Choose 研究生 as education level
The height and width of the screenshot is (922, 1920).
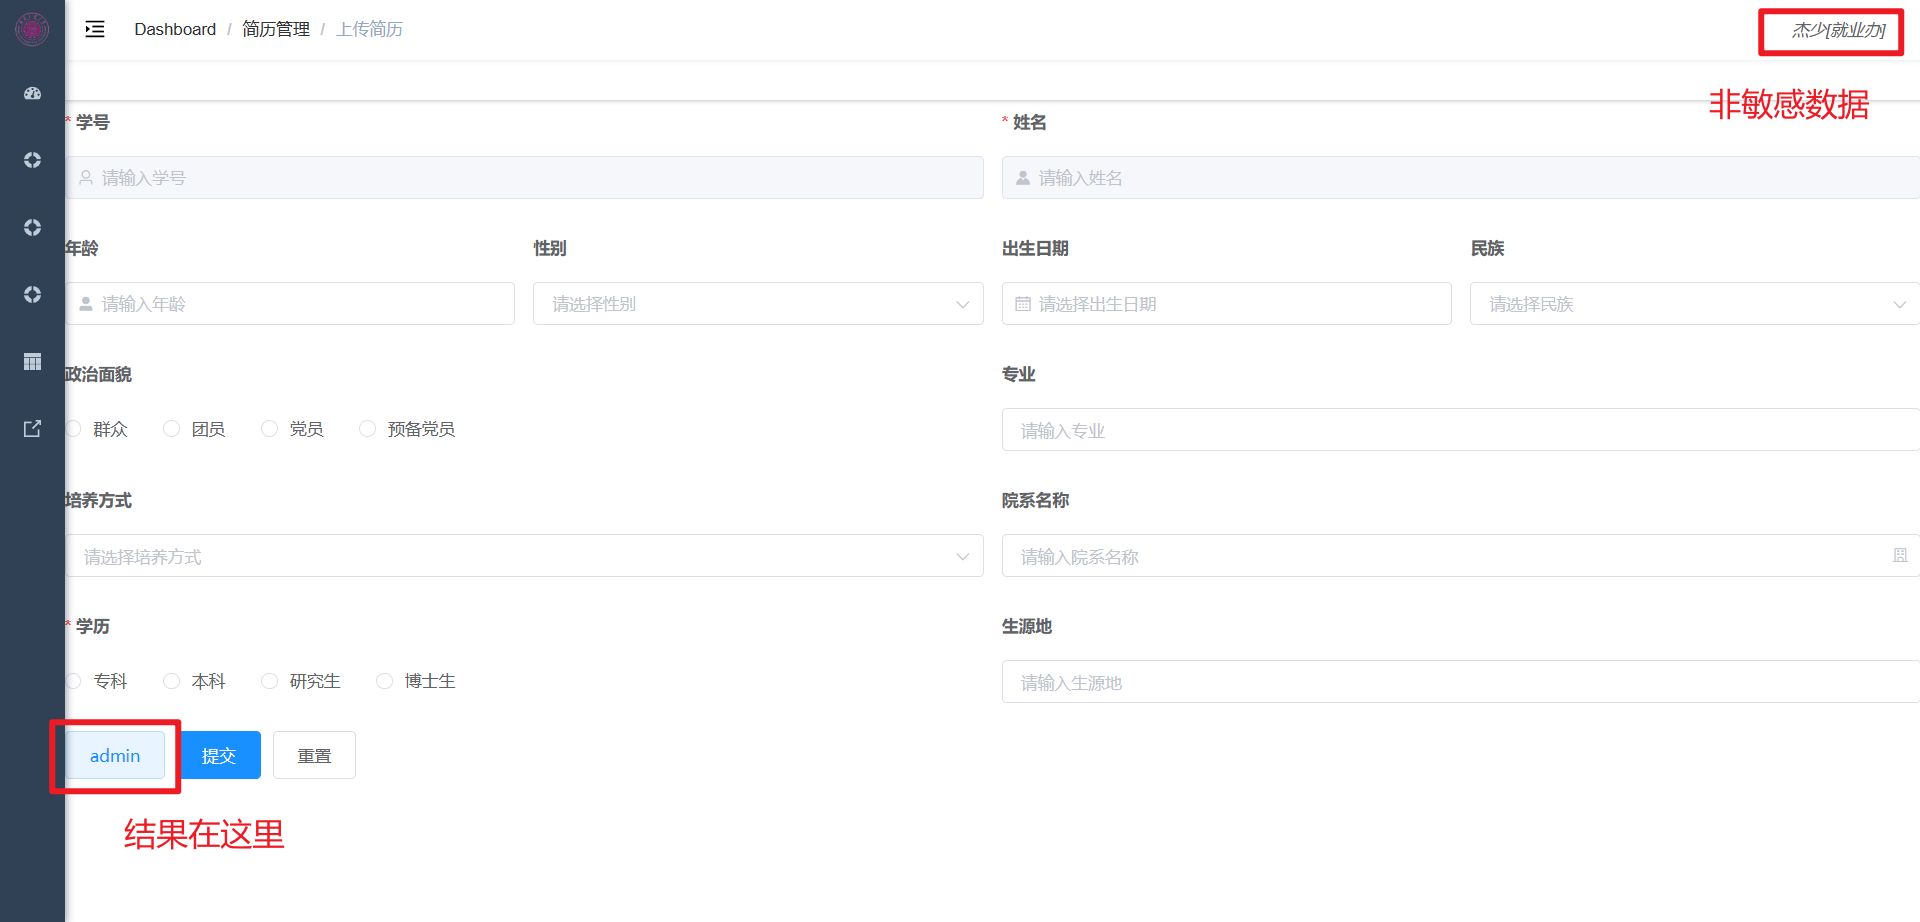point(269,681)
